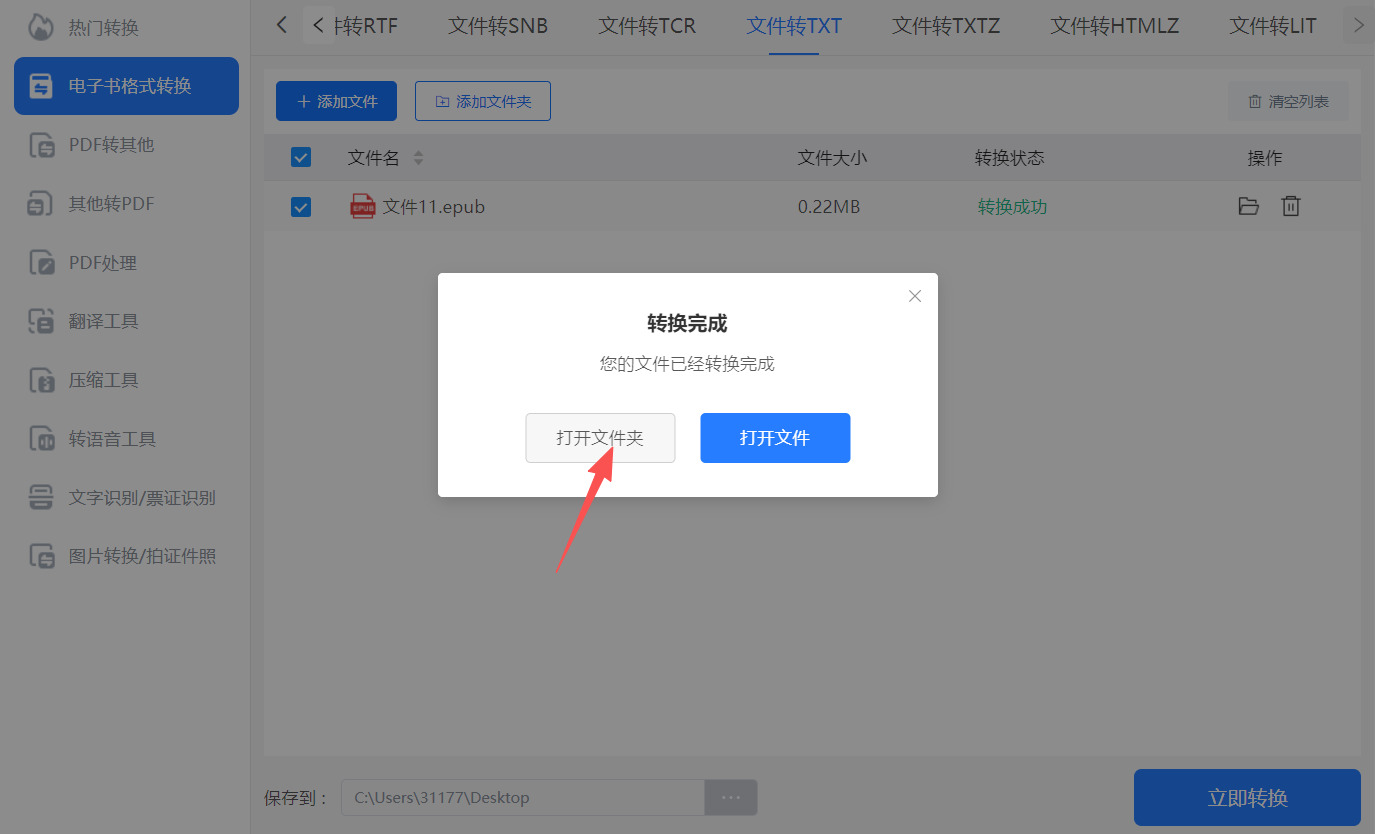Click the 添加文件 button
This screenshot has height=834, width=1375.
[x=336, y=101]
